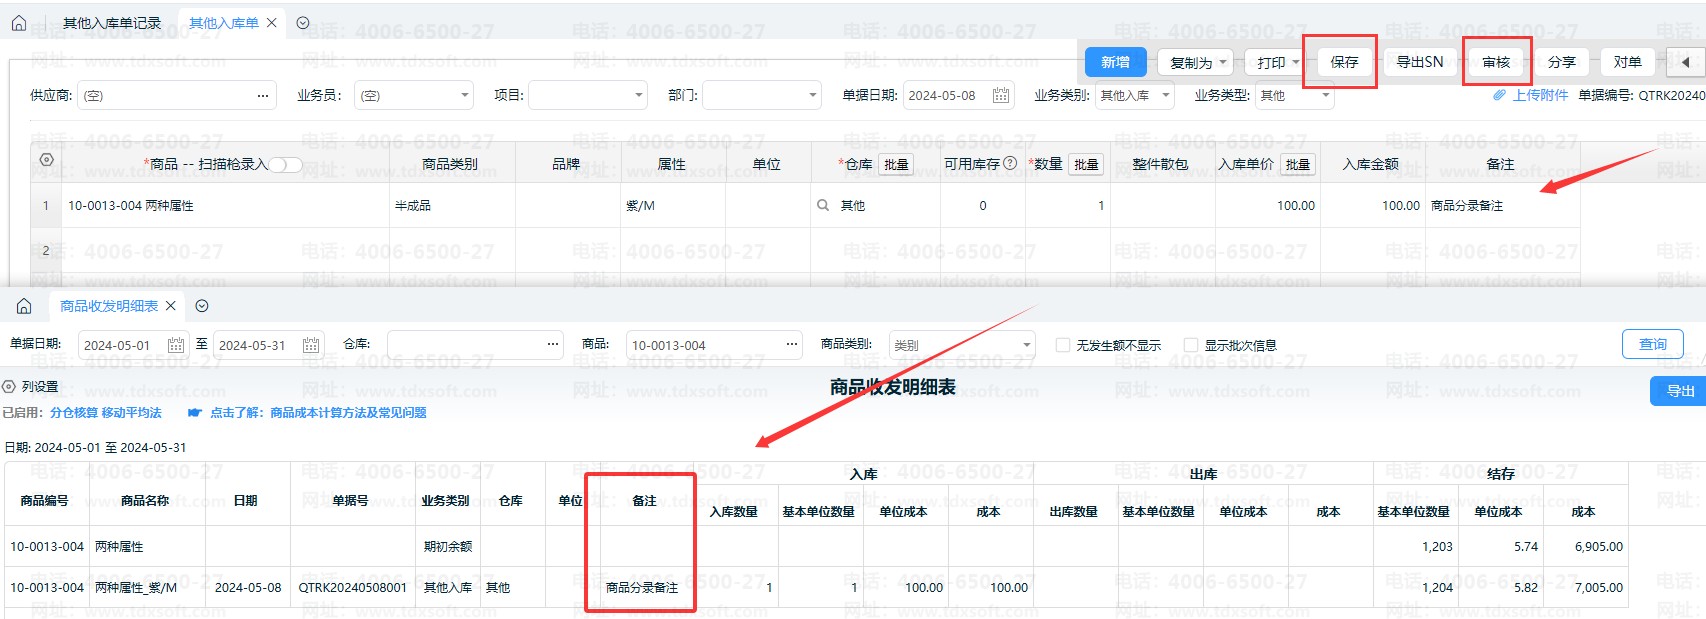Open calendar picker for 单据日期 2024-05-08
The width and height of the screenshot is (1706, 619).
click(1000, 95)
